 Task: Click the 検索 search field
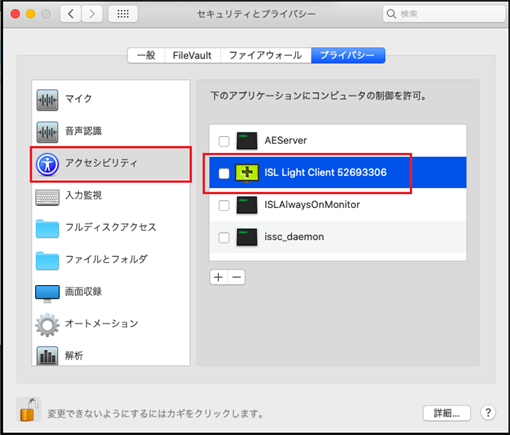coord(444,14)
